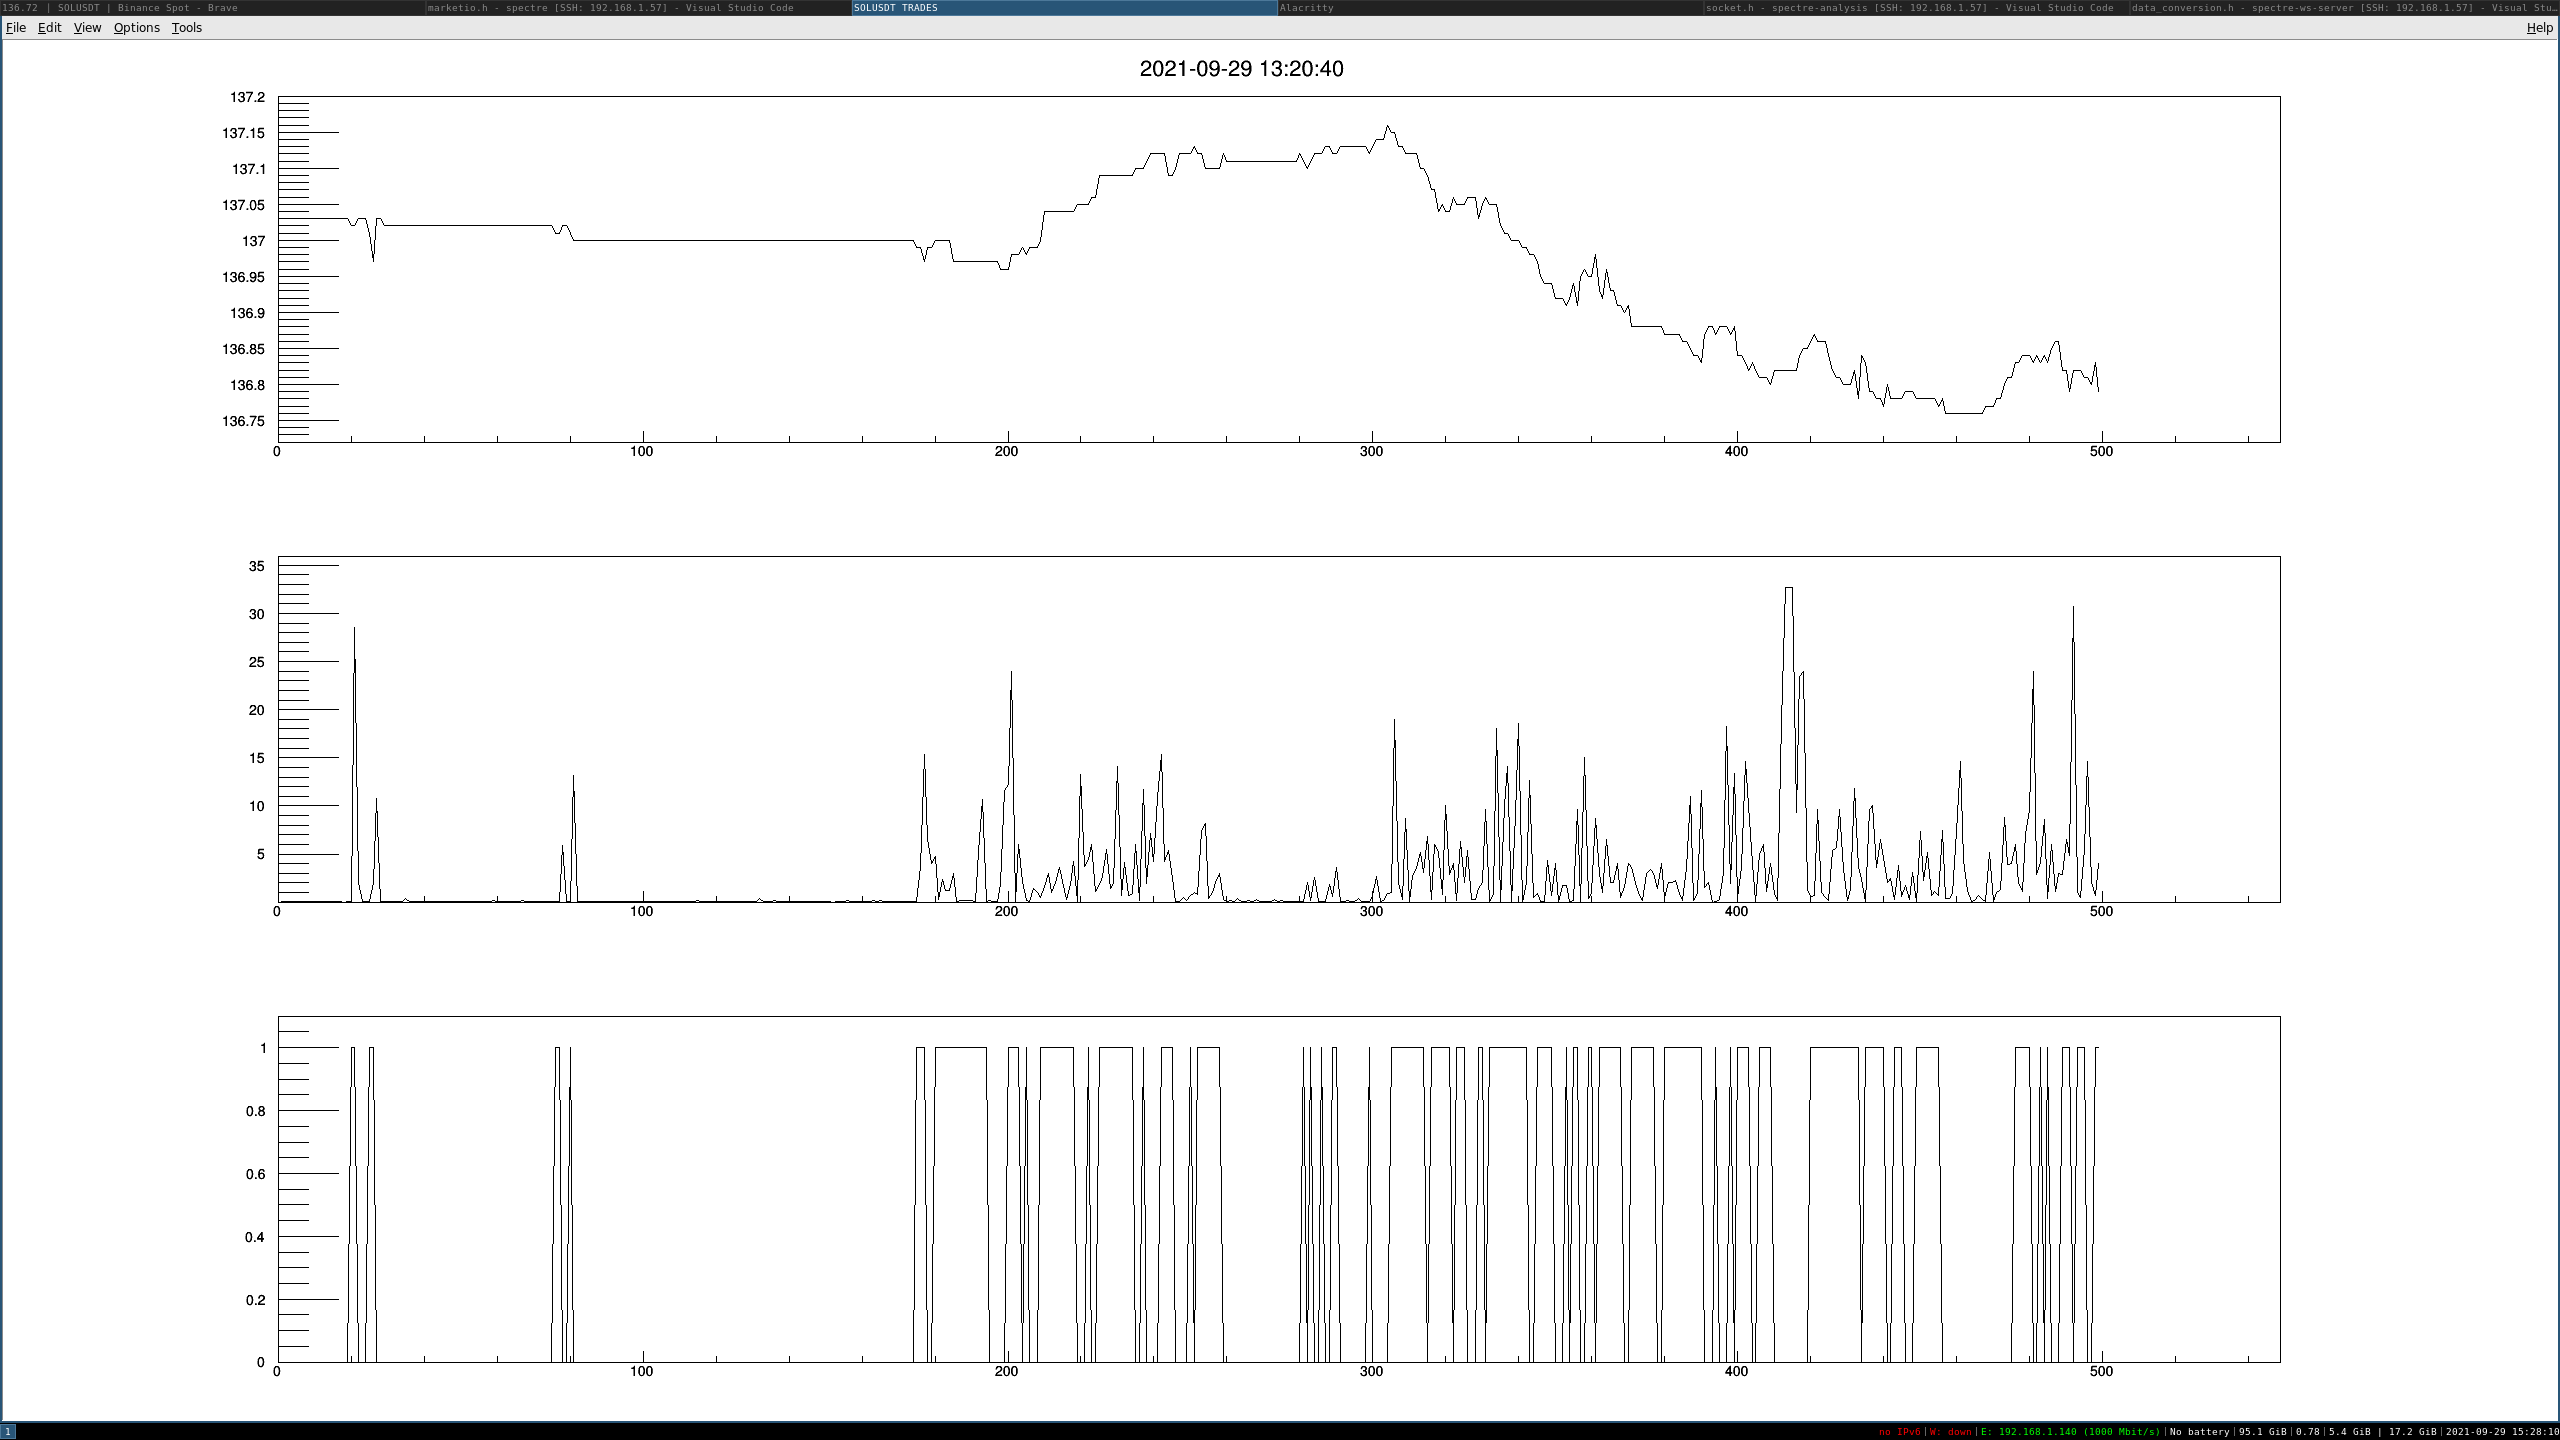Click the 0.6 label on bottom chart axis

(x=256, y=1174)
